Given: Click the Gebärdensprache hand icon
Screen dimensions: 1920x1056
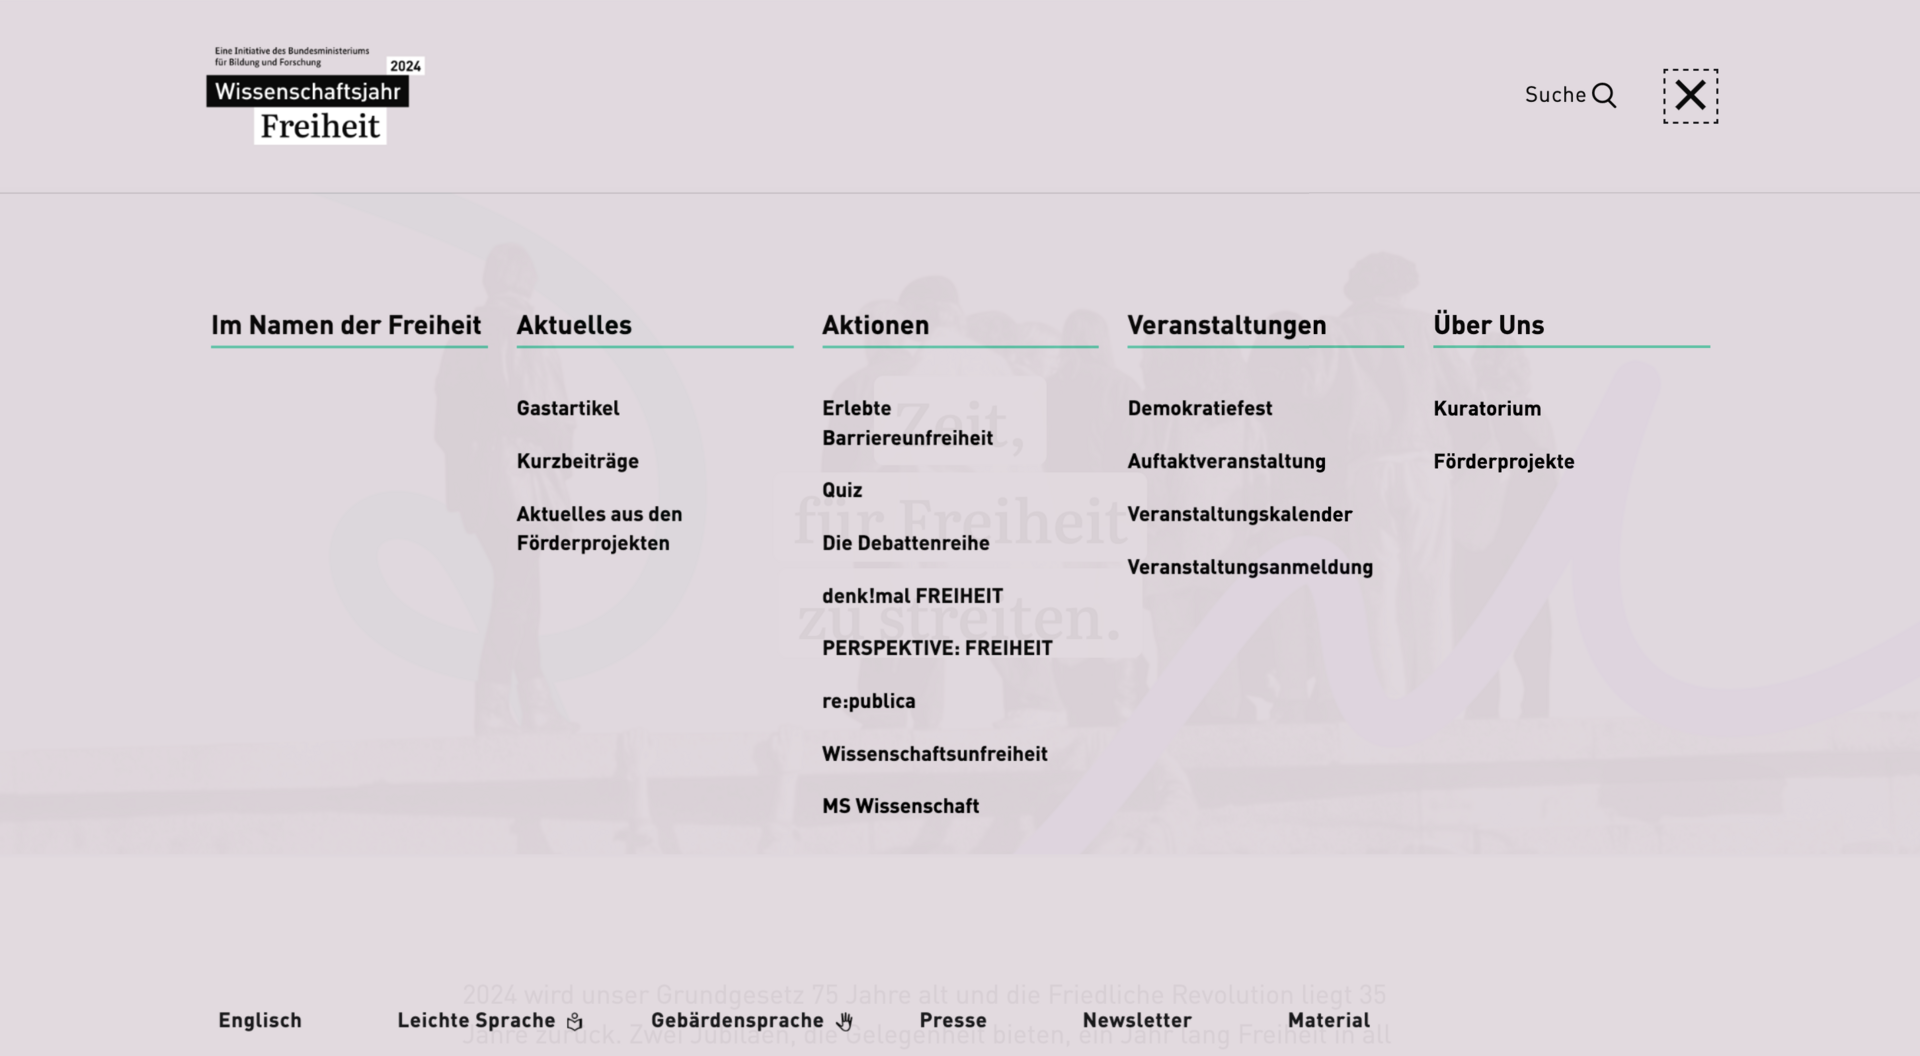Looking at the screenshot, I should click(845, 1021).
